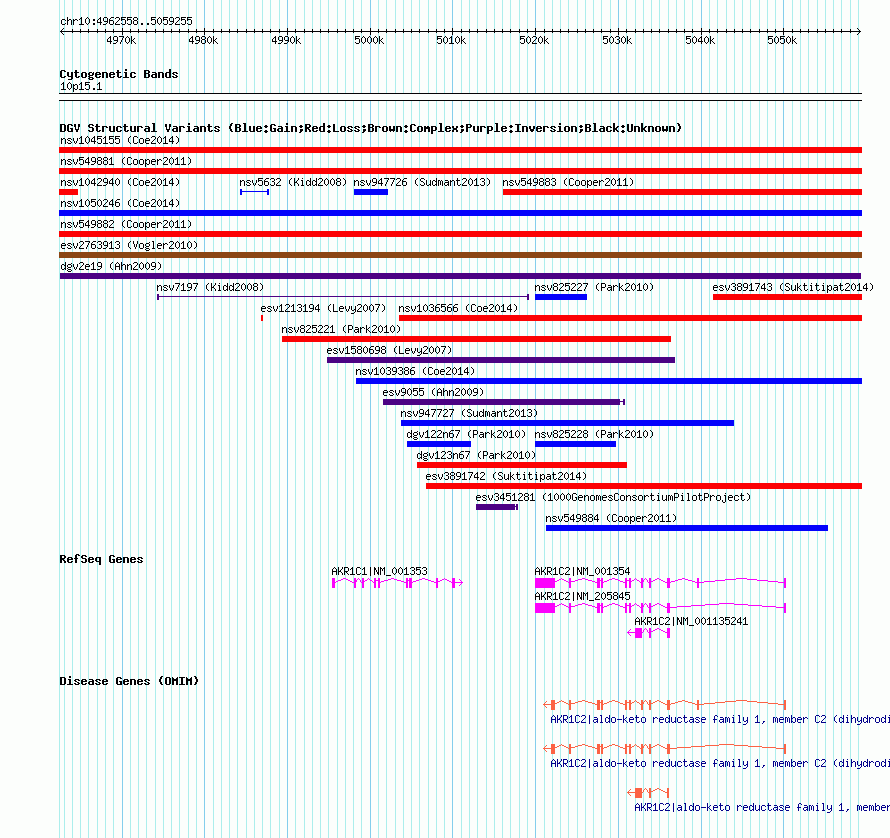Image resolution: width=890 pixels, height=838 pixels.
Task: Open the dgv122n67 (Park2010) label
Action: pos(466,434)
